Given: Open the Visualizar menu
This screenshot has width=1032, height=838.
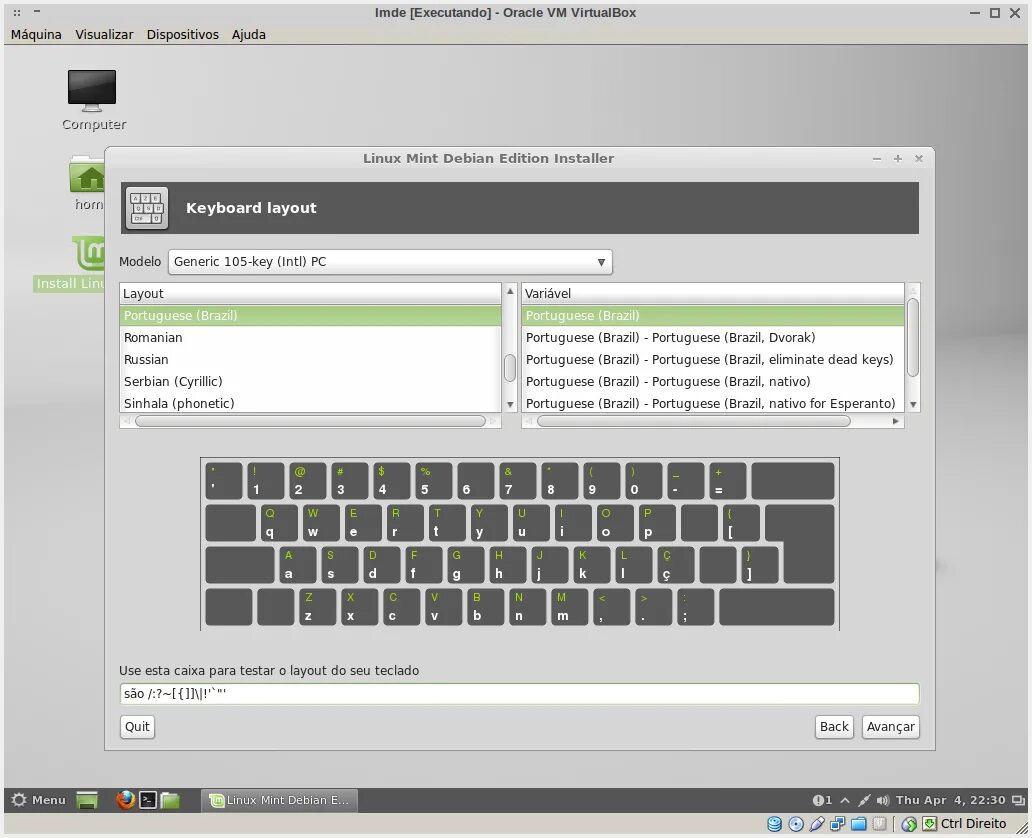Looking at the screenshot, I should point(104,34).
